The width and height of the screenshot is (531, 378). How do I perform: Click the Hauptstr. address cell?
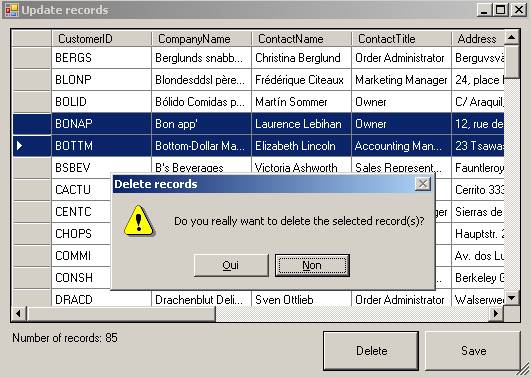click(x=478, y=234)
